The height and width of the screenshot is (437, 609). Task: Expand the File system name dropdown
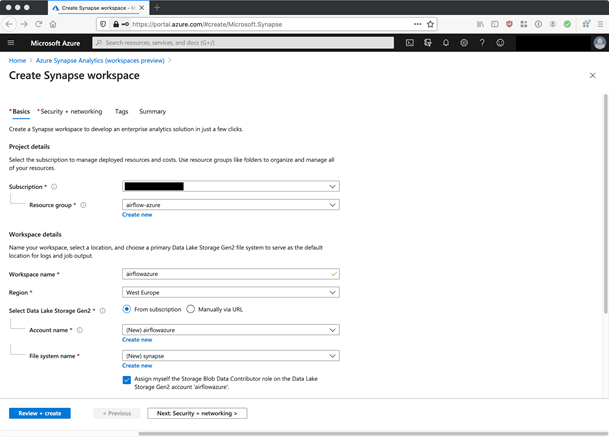(230, 355)
